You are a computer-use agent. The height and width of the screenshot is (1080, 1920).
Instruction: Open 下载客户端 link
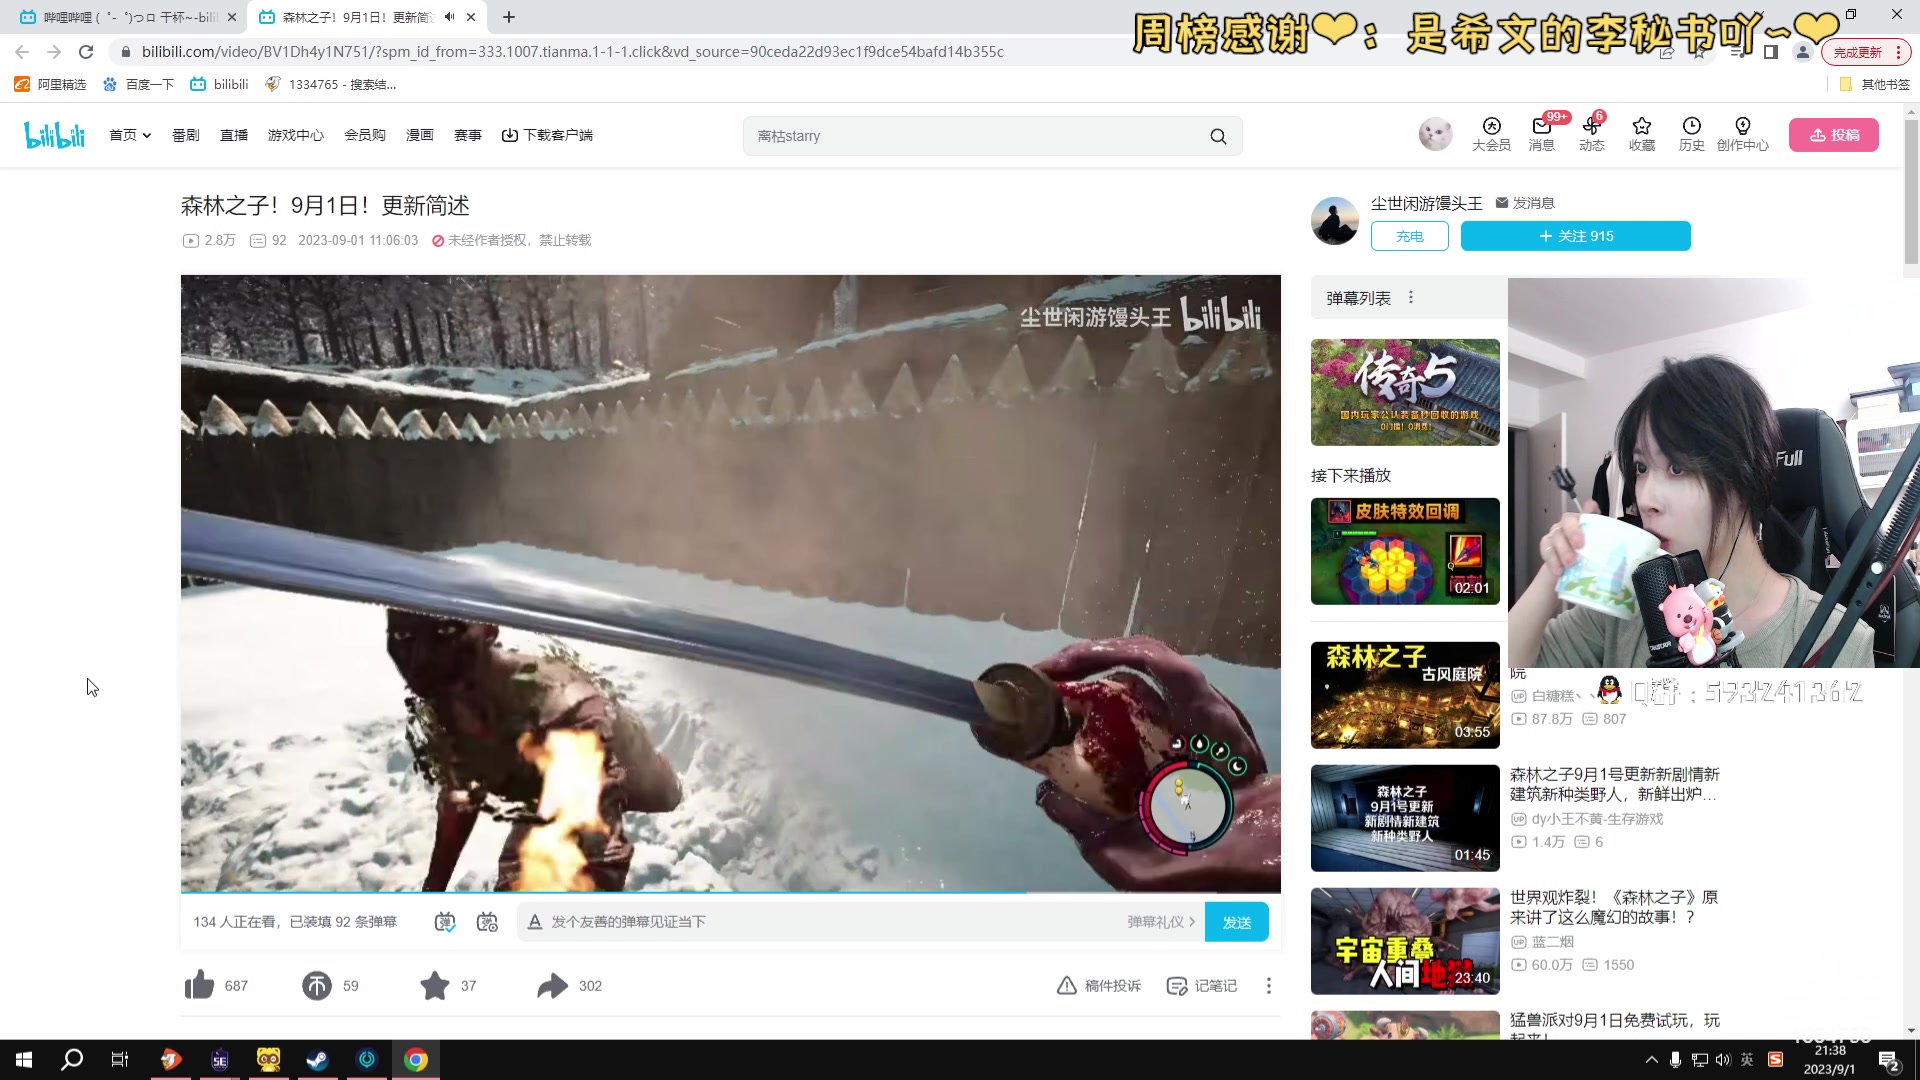click(547, 135)
